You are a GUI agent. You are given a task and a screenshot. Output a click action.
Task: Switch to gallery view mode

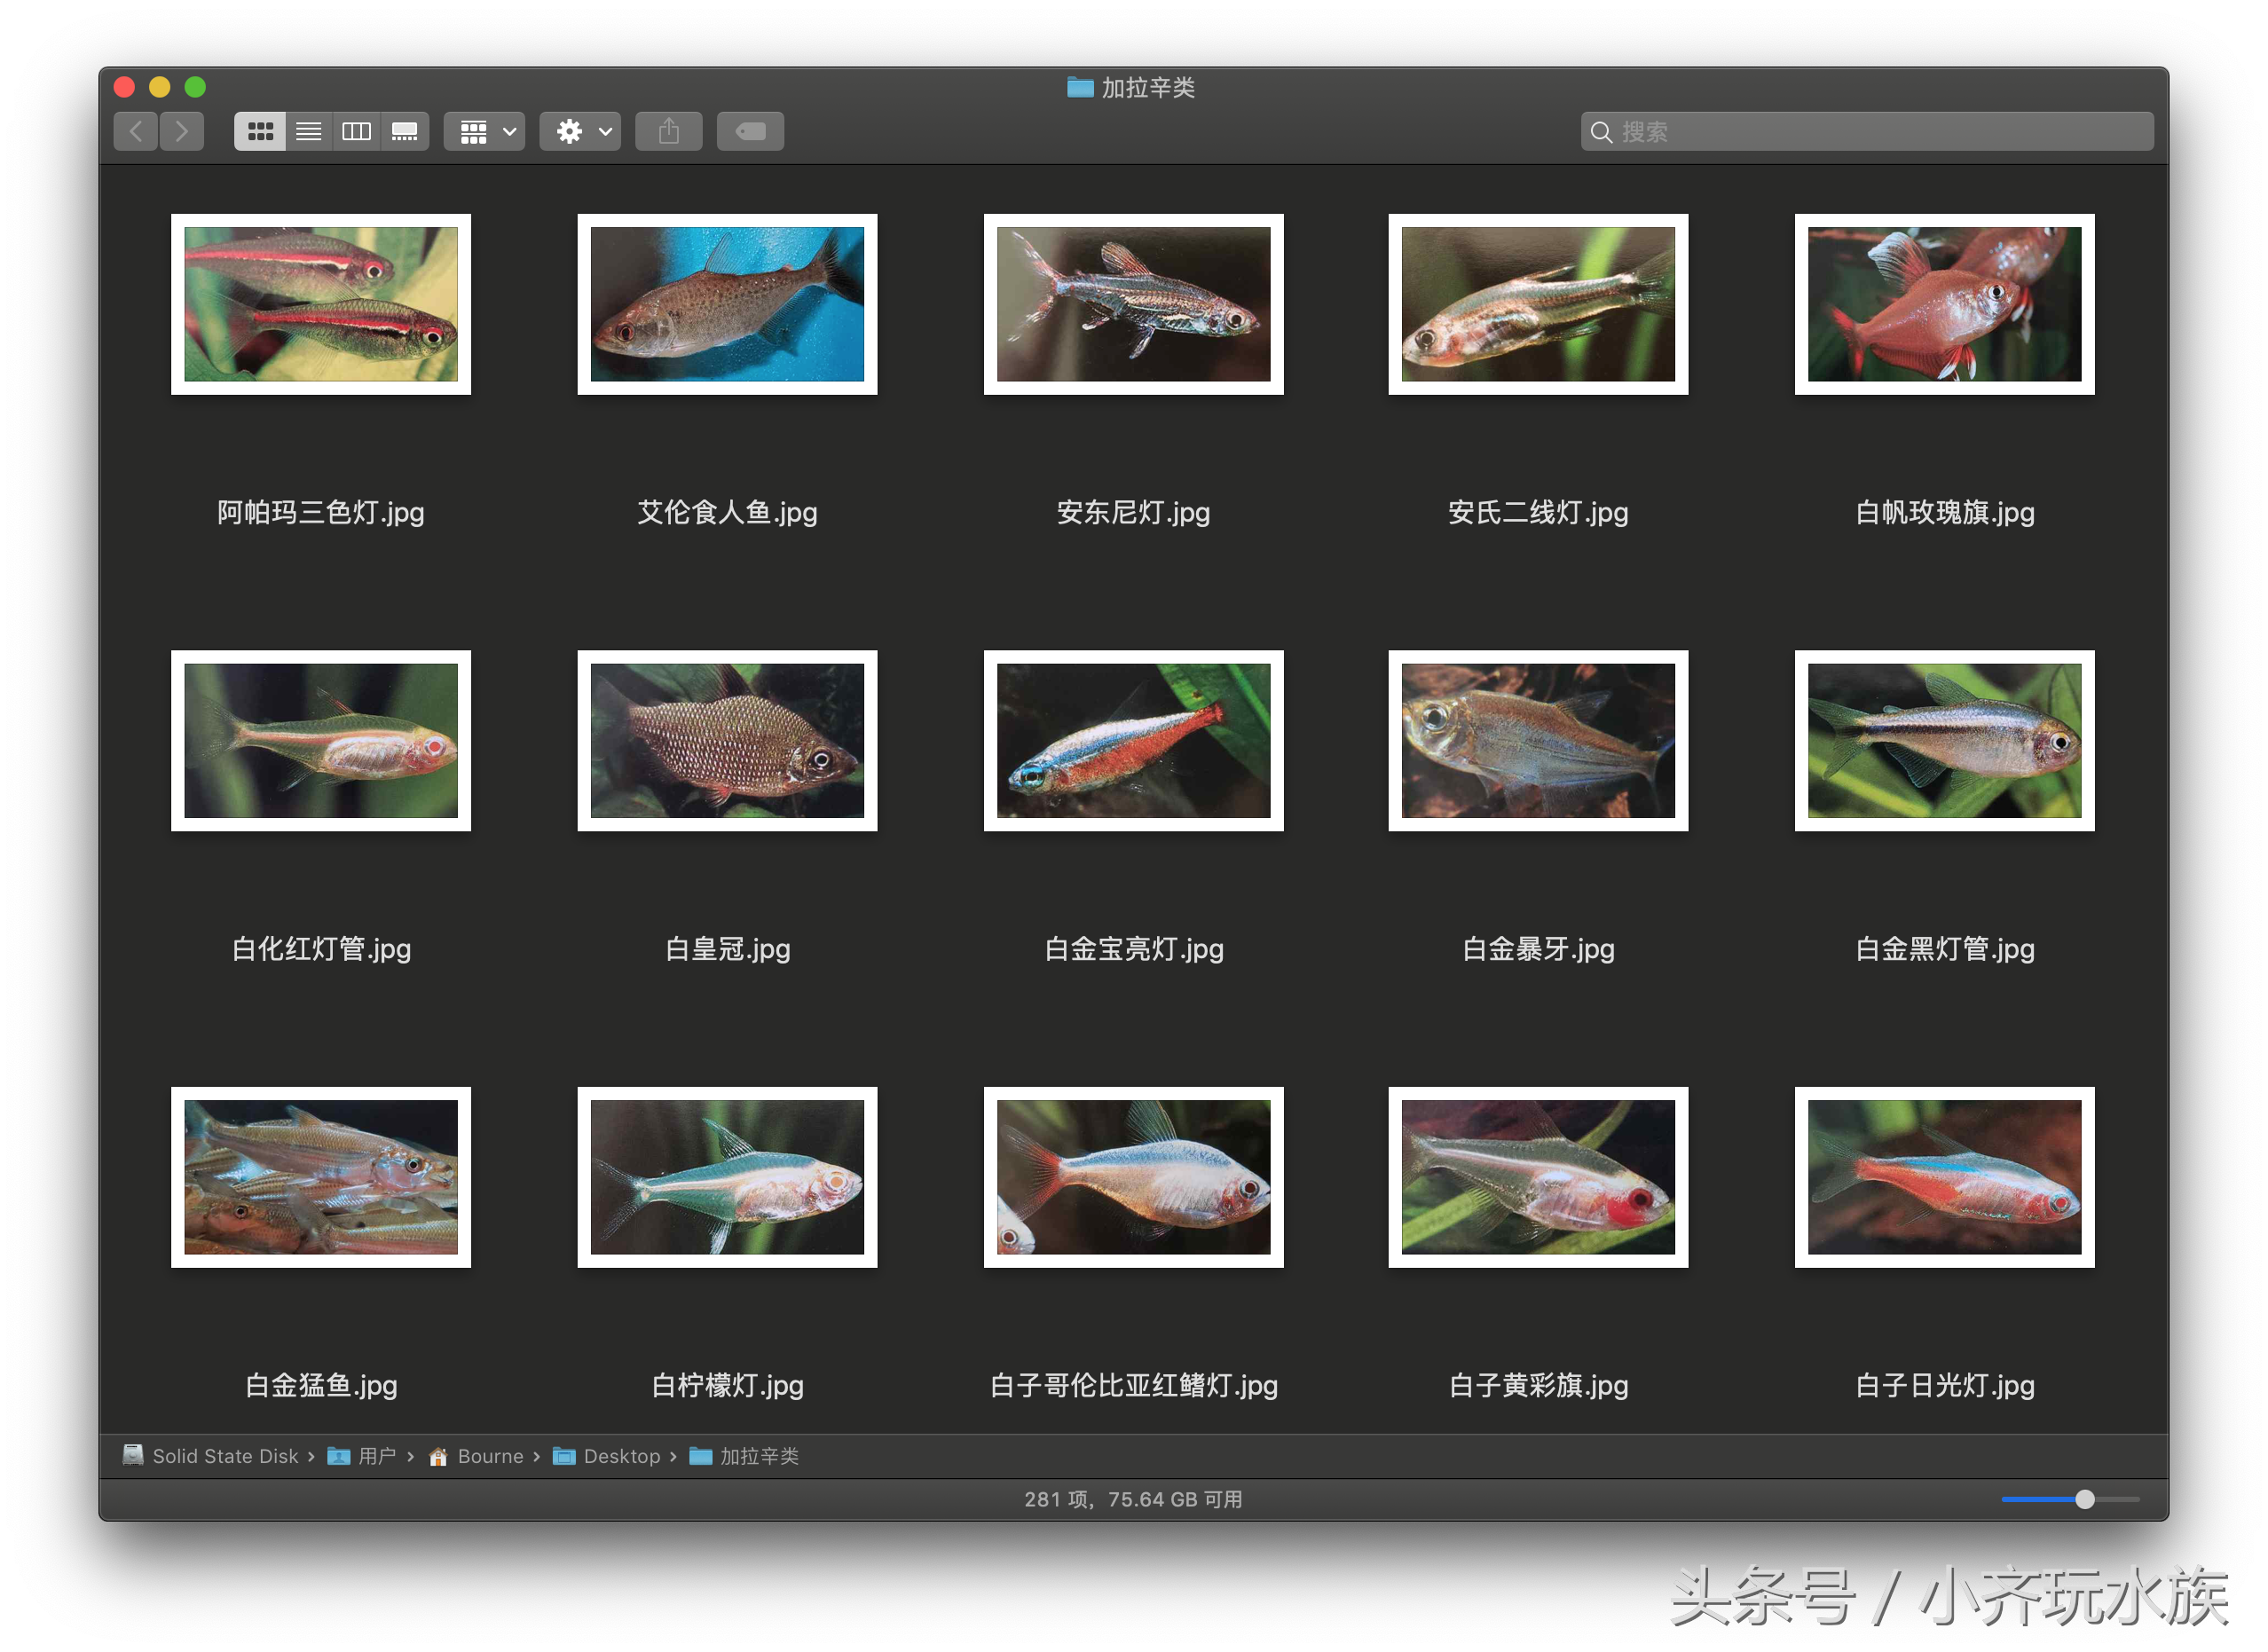[405, 131]
